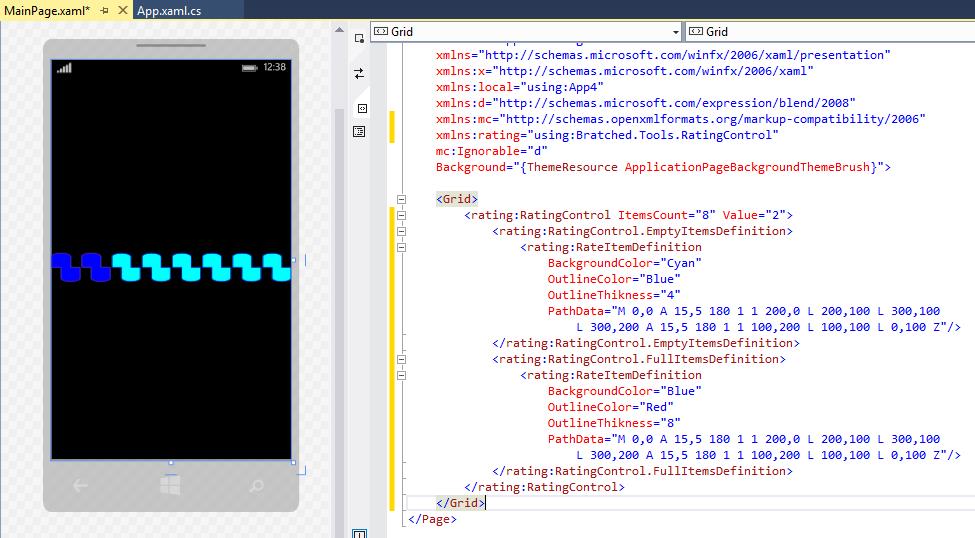Viewport: 975px width, 538px height.
Task: Click BackgroundColor="Cyan" line
Action: (624, 263)
